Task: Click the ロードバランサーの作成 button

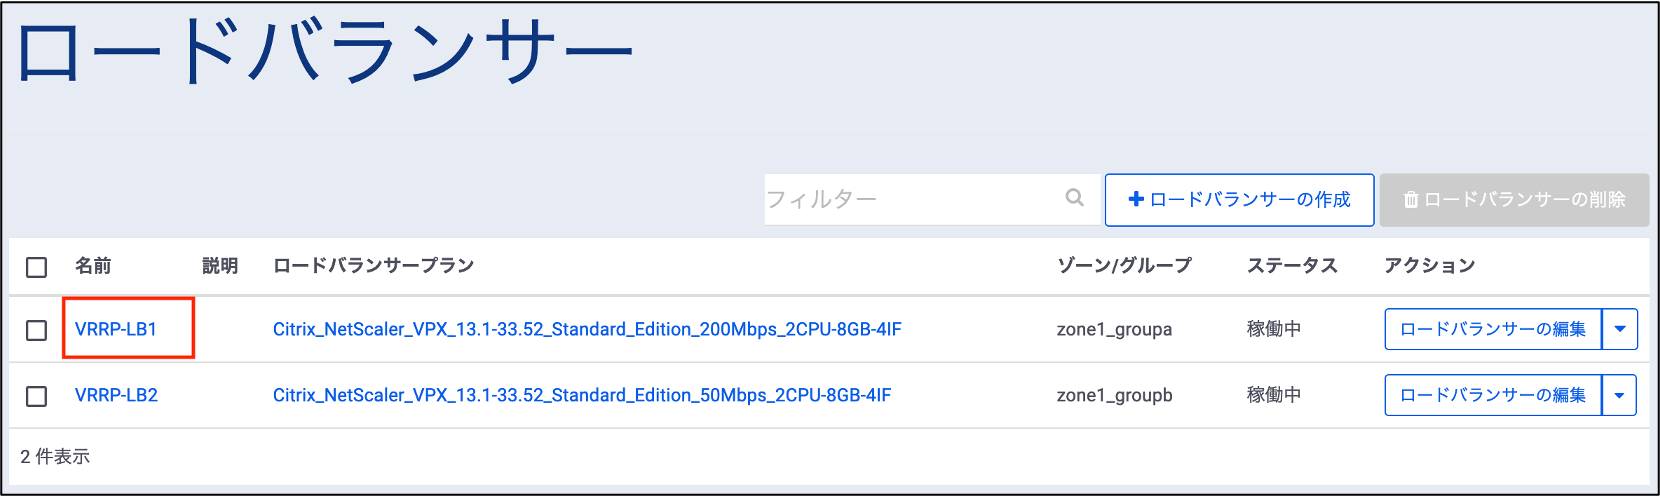Action: (x=1239, y=200)
